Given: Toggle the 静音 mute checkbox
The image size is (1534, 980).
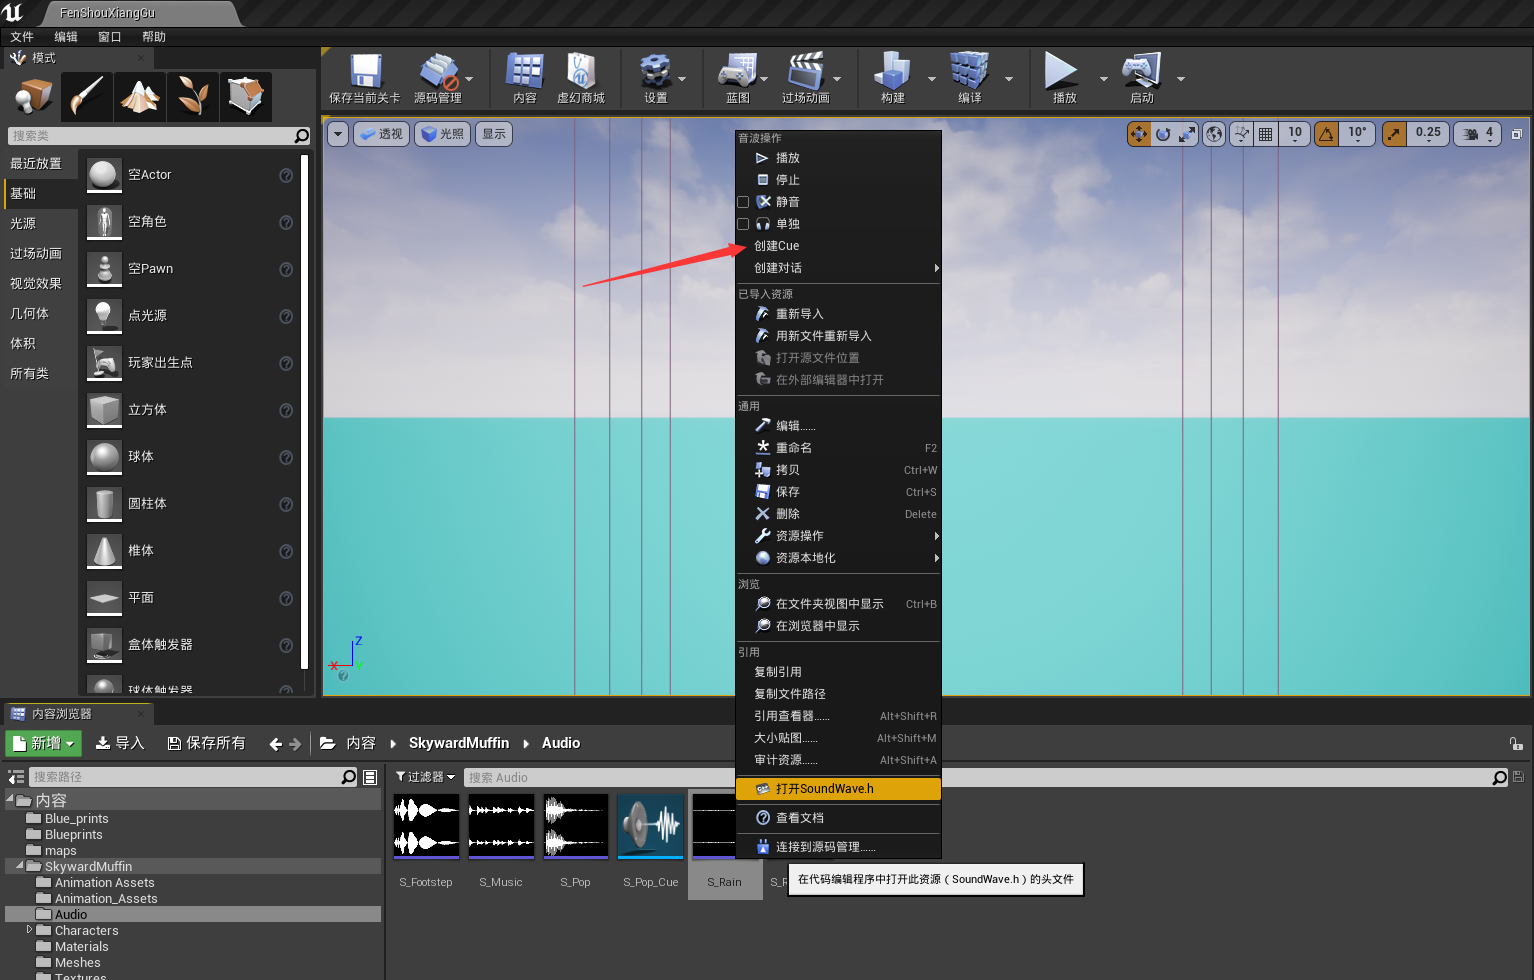Looking at the screenshot, I should click(743, 202).
